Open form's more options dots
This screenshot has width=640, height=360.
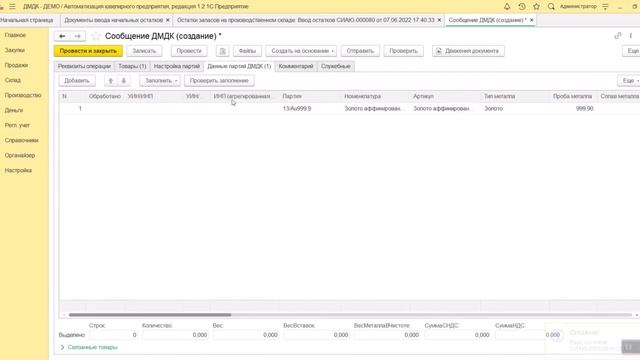pos(631,36)
